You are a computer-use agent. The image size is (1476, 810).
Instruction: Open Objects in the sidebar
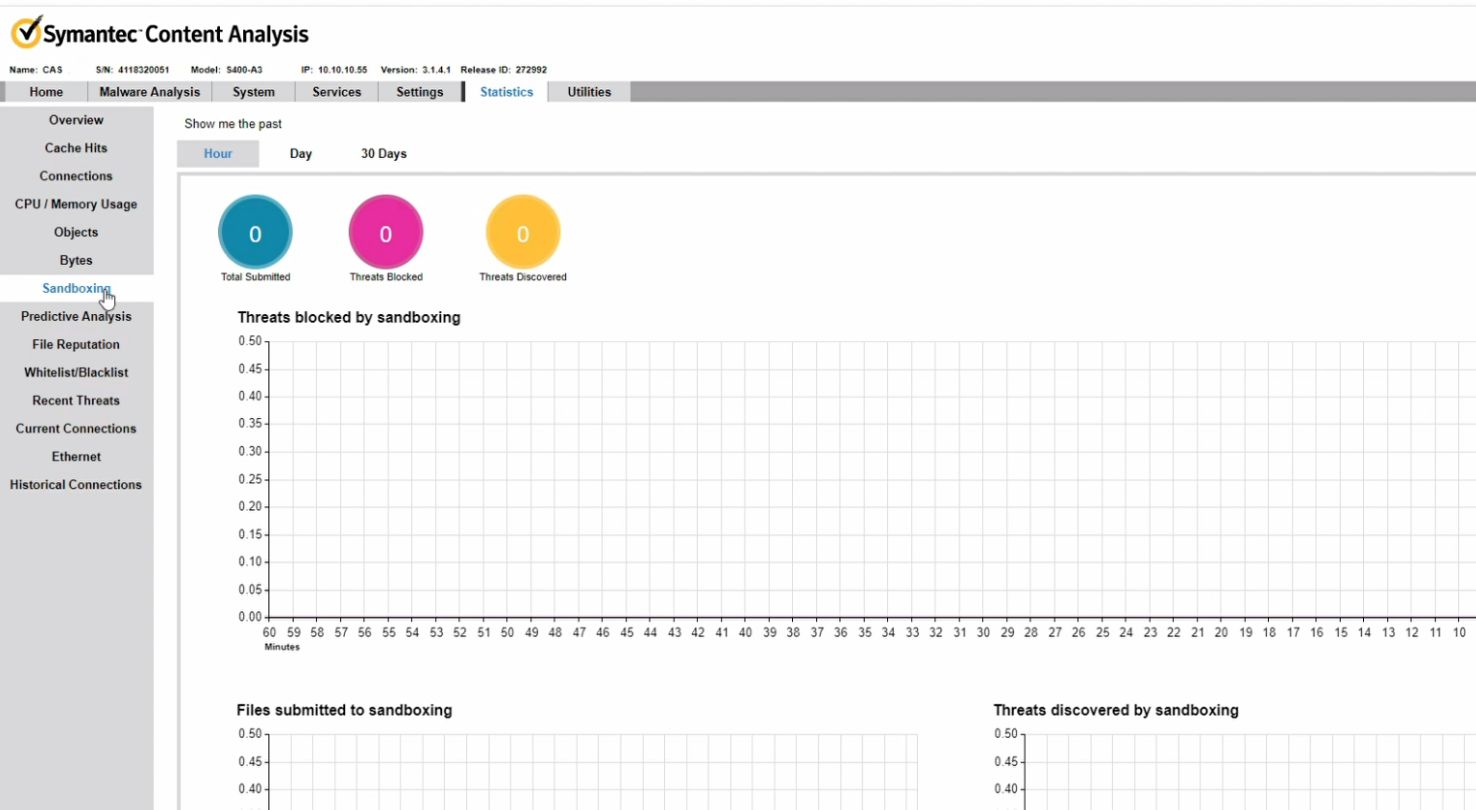tap(76, 232)
